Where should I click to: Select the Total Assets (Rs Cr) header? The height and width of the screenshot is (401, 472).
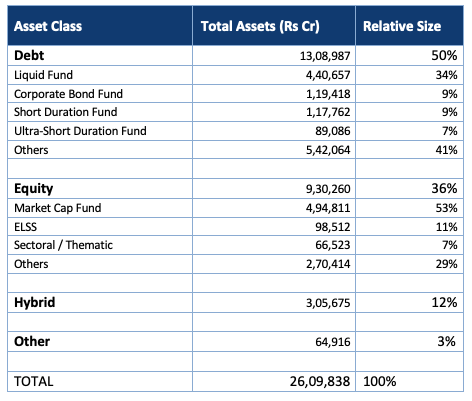click(260, 26)
